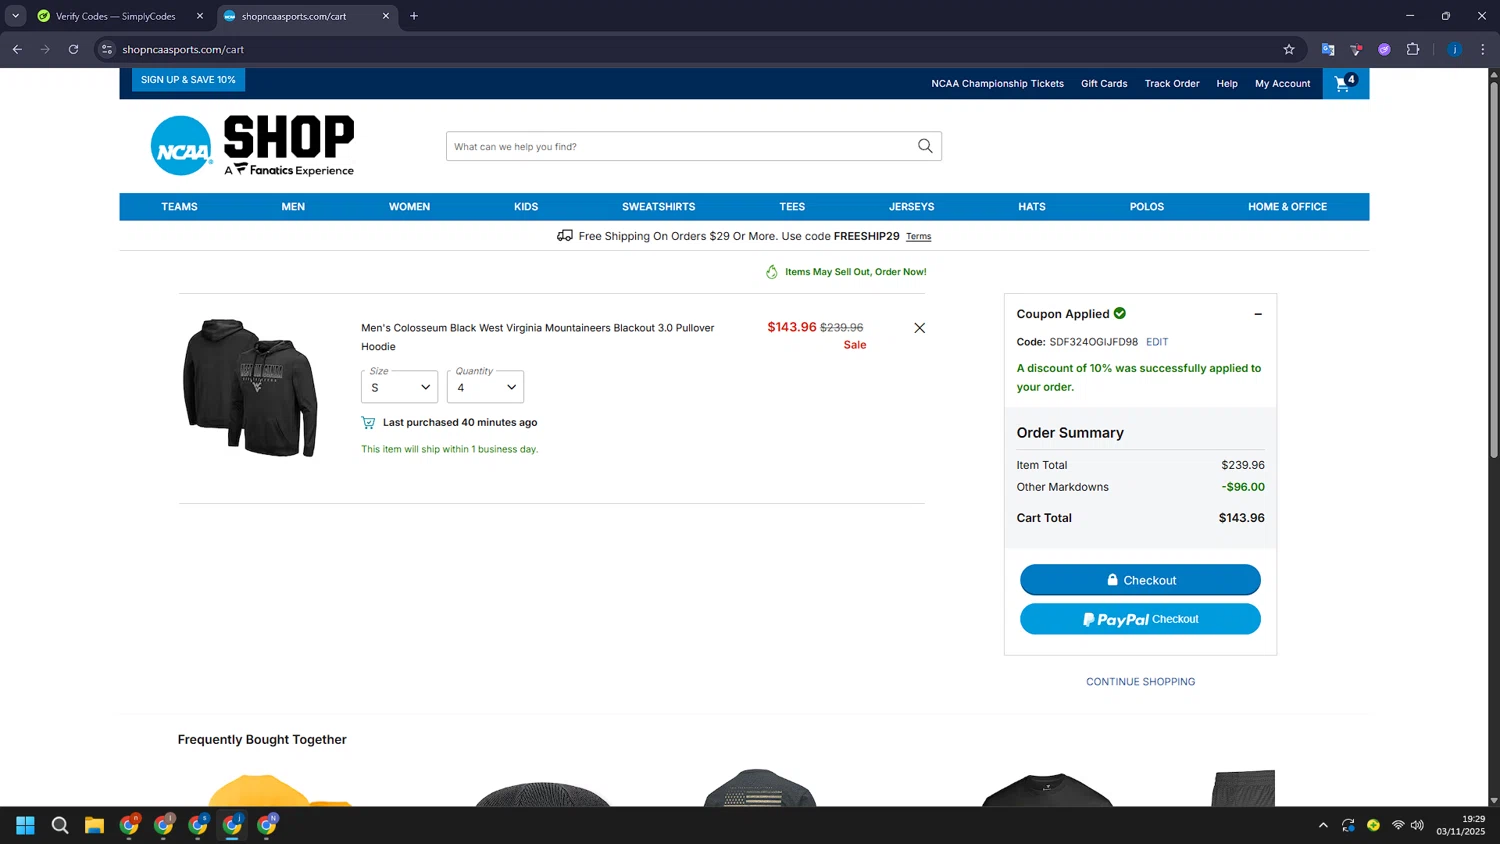Viewport: 1500px width, 844px height.
Task: Open the Size dropdown showing S
Action: tap(399, 387)
